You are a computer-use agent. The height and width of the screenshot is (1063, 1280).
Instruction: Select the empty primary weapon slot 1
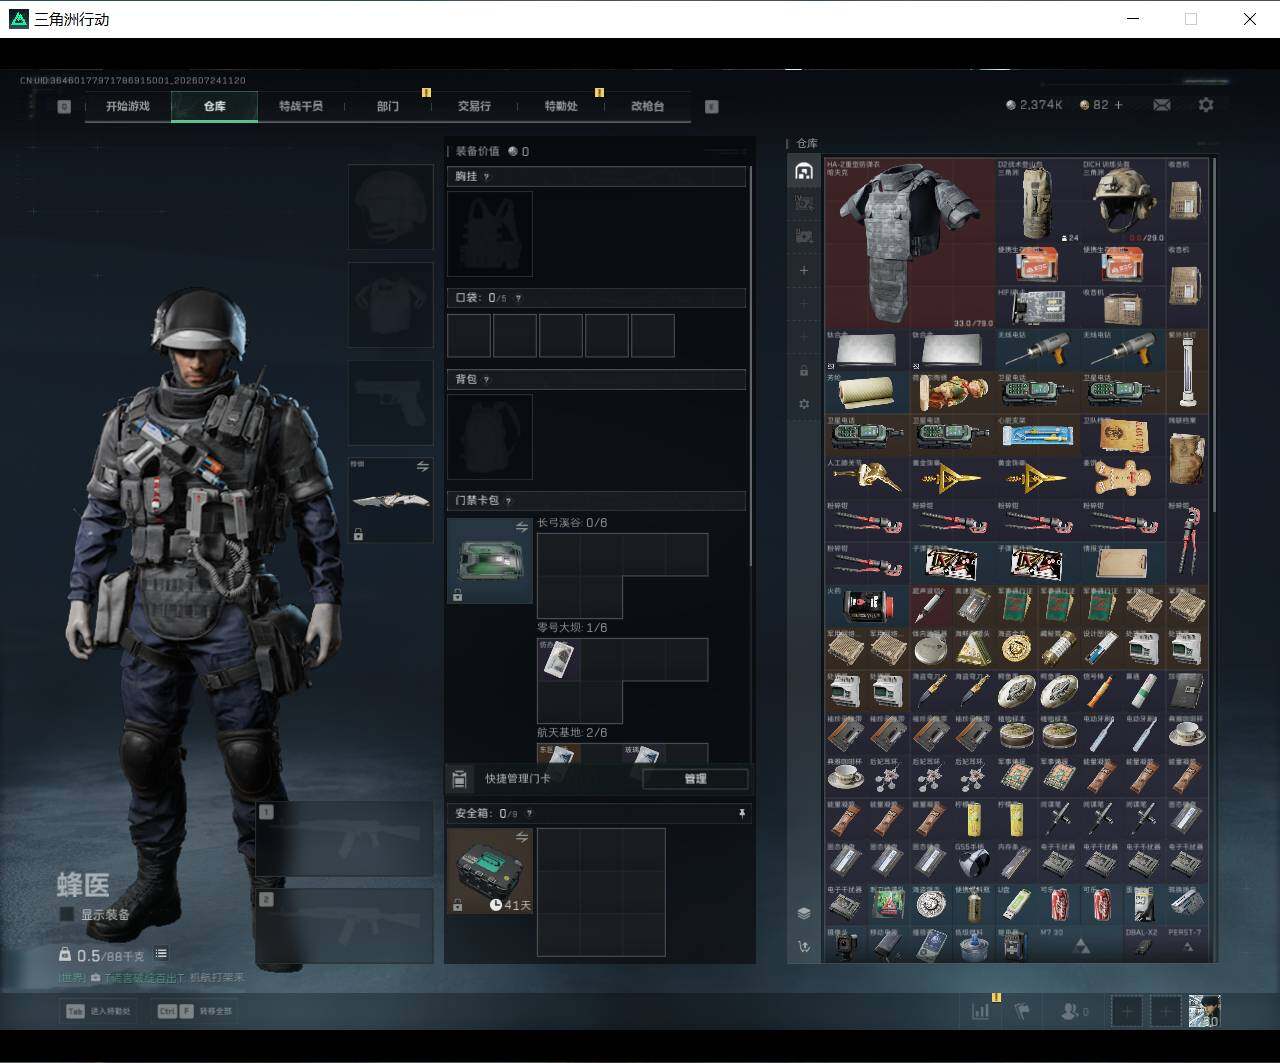point(345,840)
